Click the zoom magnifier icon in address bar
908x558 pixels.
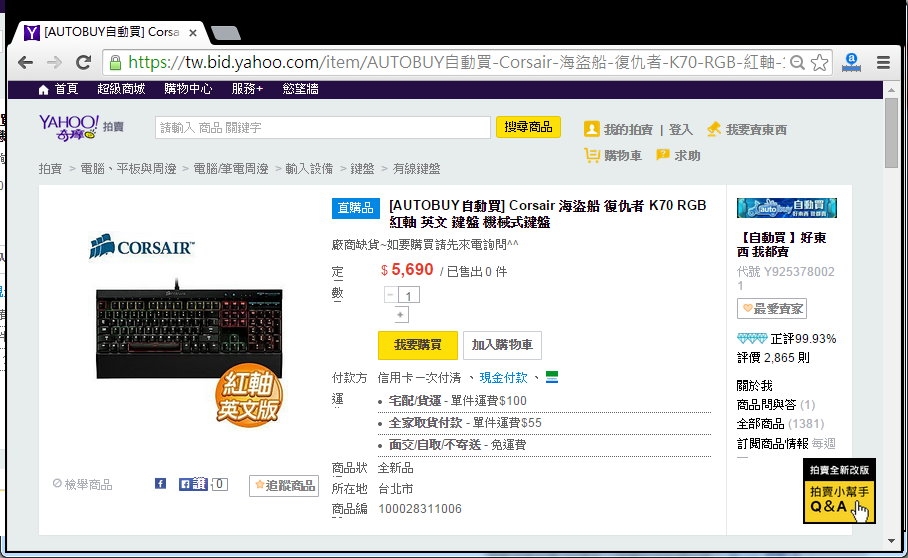[797, 63]
